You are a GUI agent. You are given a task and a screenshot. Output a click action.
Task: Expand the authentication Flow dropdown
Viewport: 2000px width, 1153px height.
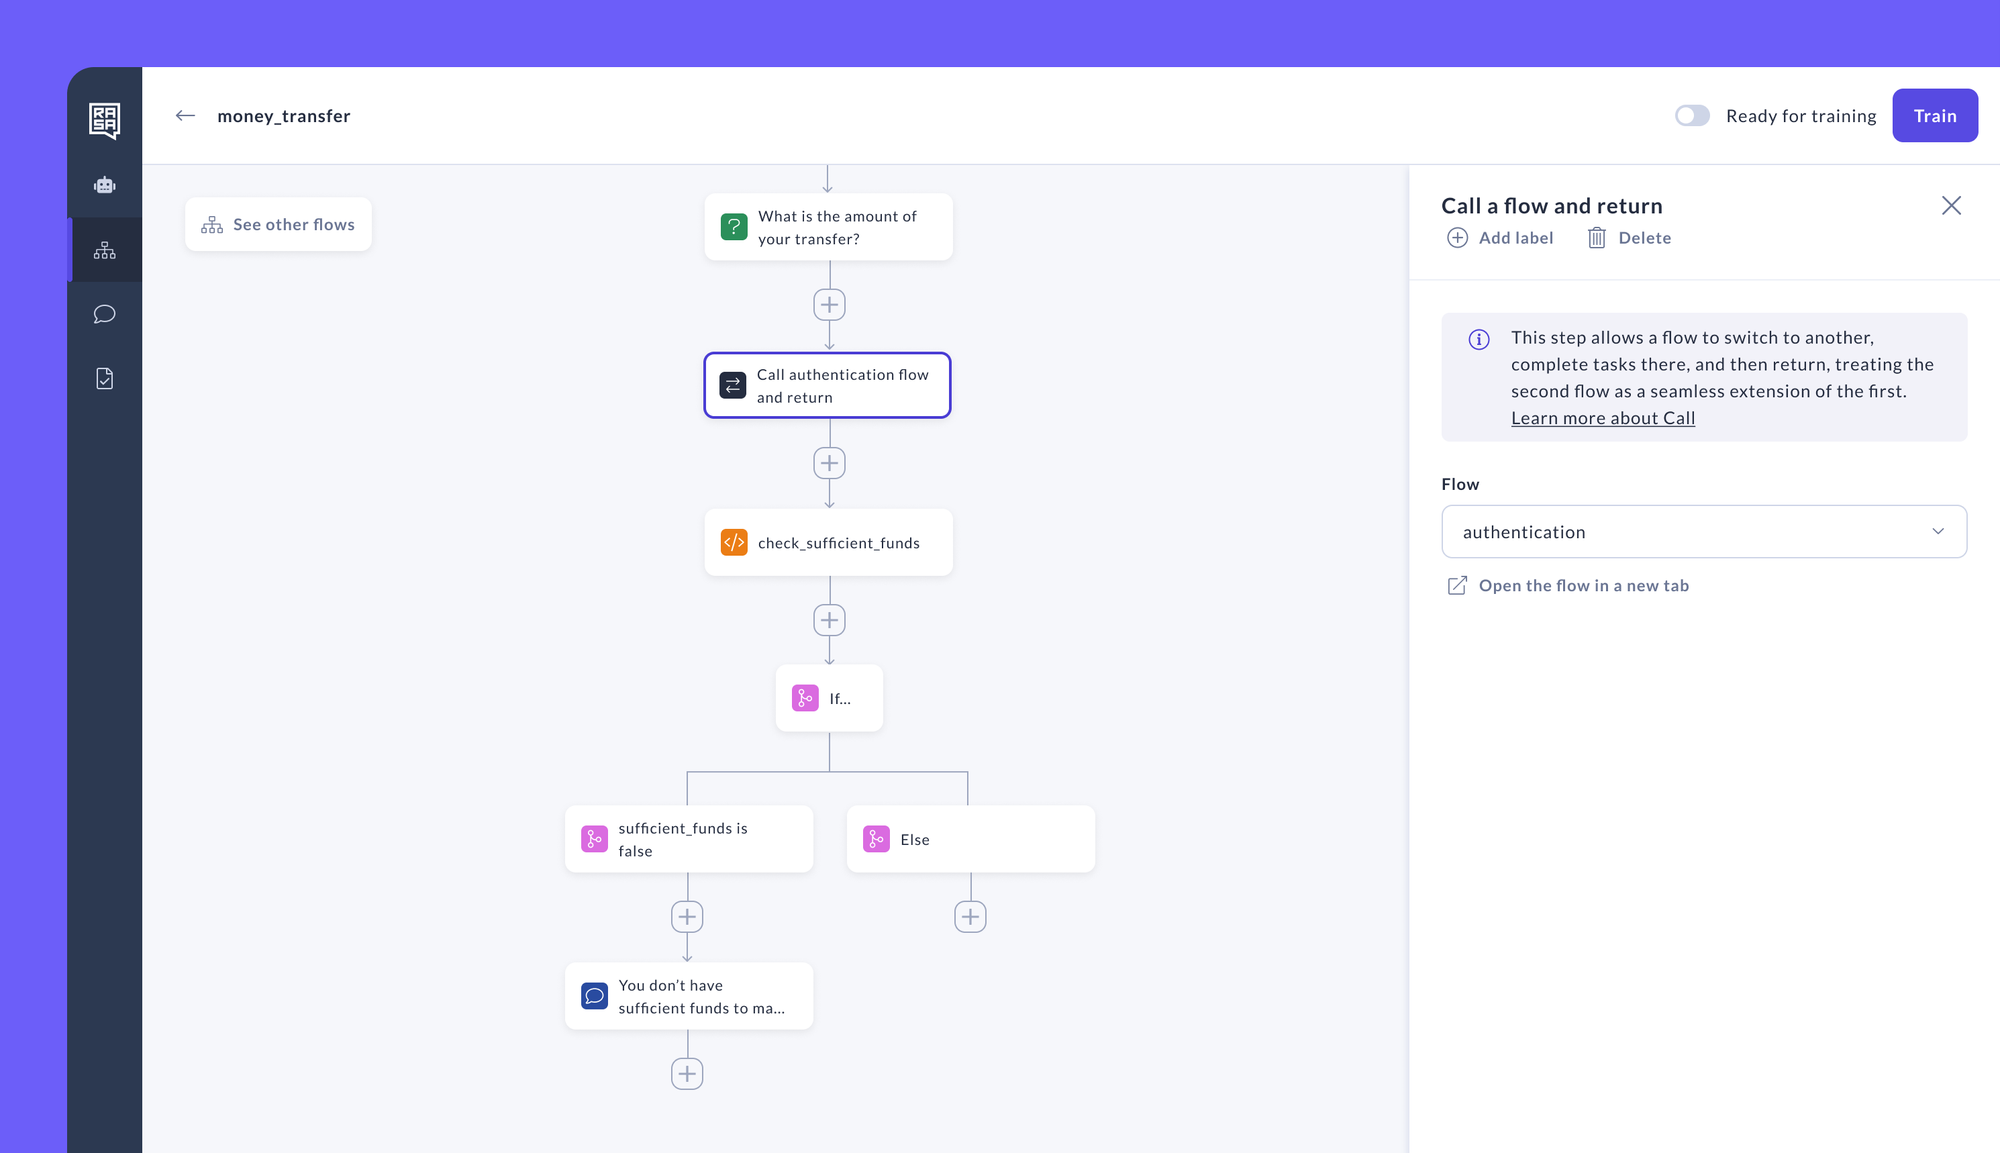[x=1703, y=532]
